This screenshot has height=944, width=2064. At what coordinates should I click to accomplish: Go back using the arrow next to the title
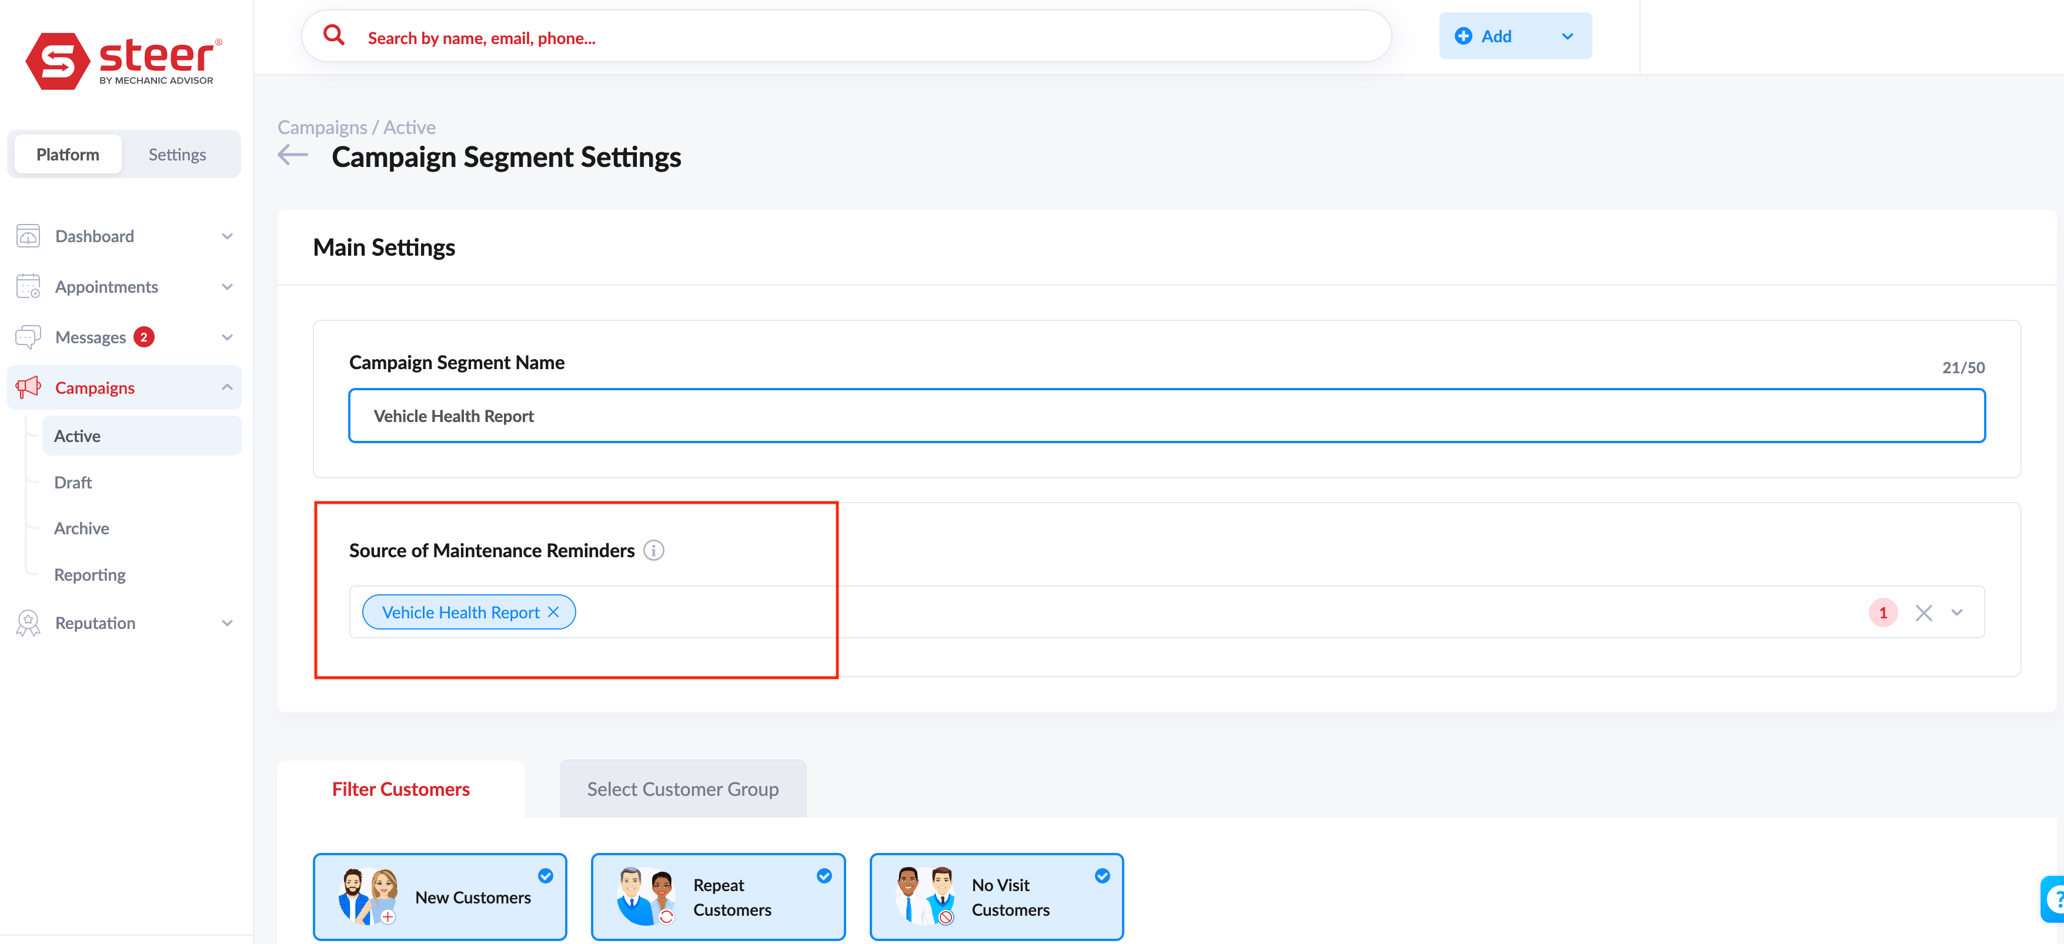tap(291, 155)
